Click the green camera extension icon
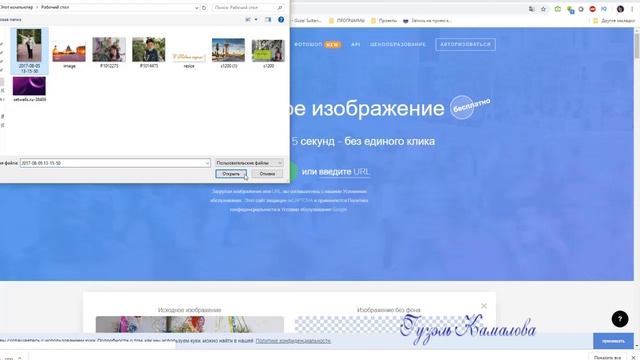Image resolution: width=640 pixels, height=360 pixels. tap(558, 9)
